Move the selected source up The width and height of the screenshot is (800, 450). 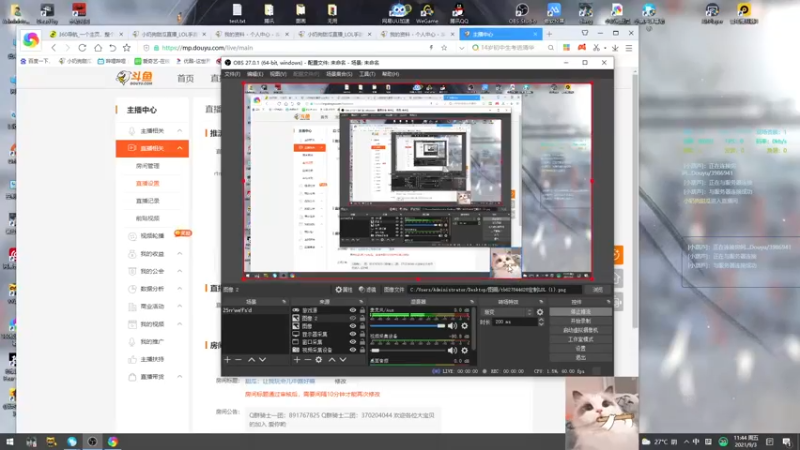[332, 360]
